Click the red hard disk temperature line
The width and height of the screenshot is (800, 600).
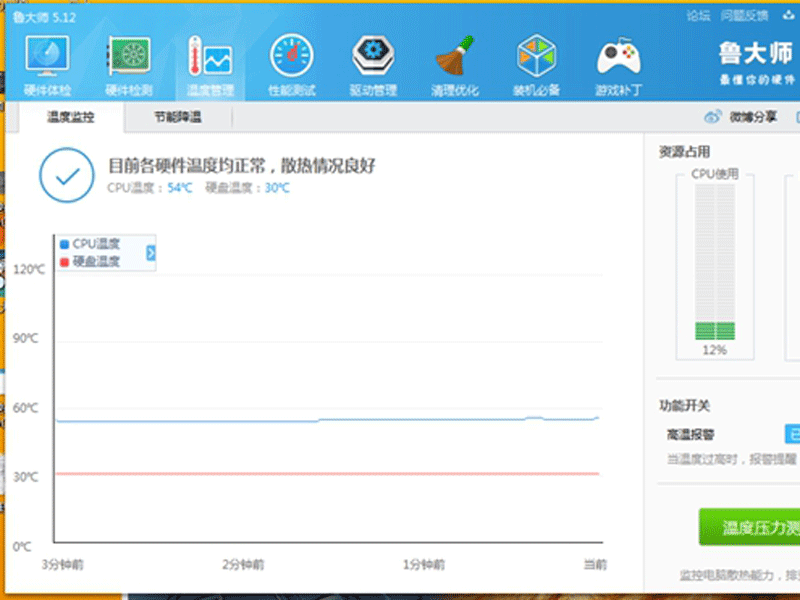[327, 474]
